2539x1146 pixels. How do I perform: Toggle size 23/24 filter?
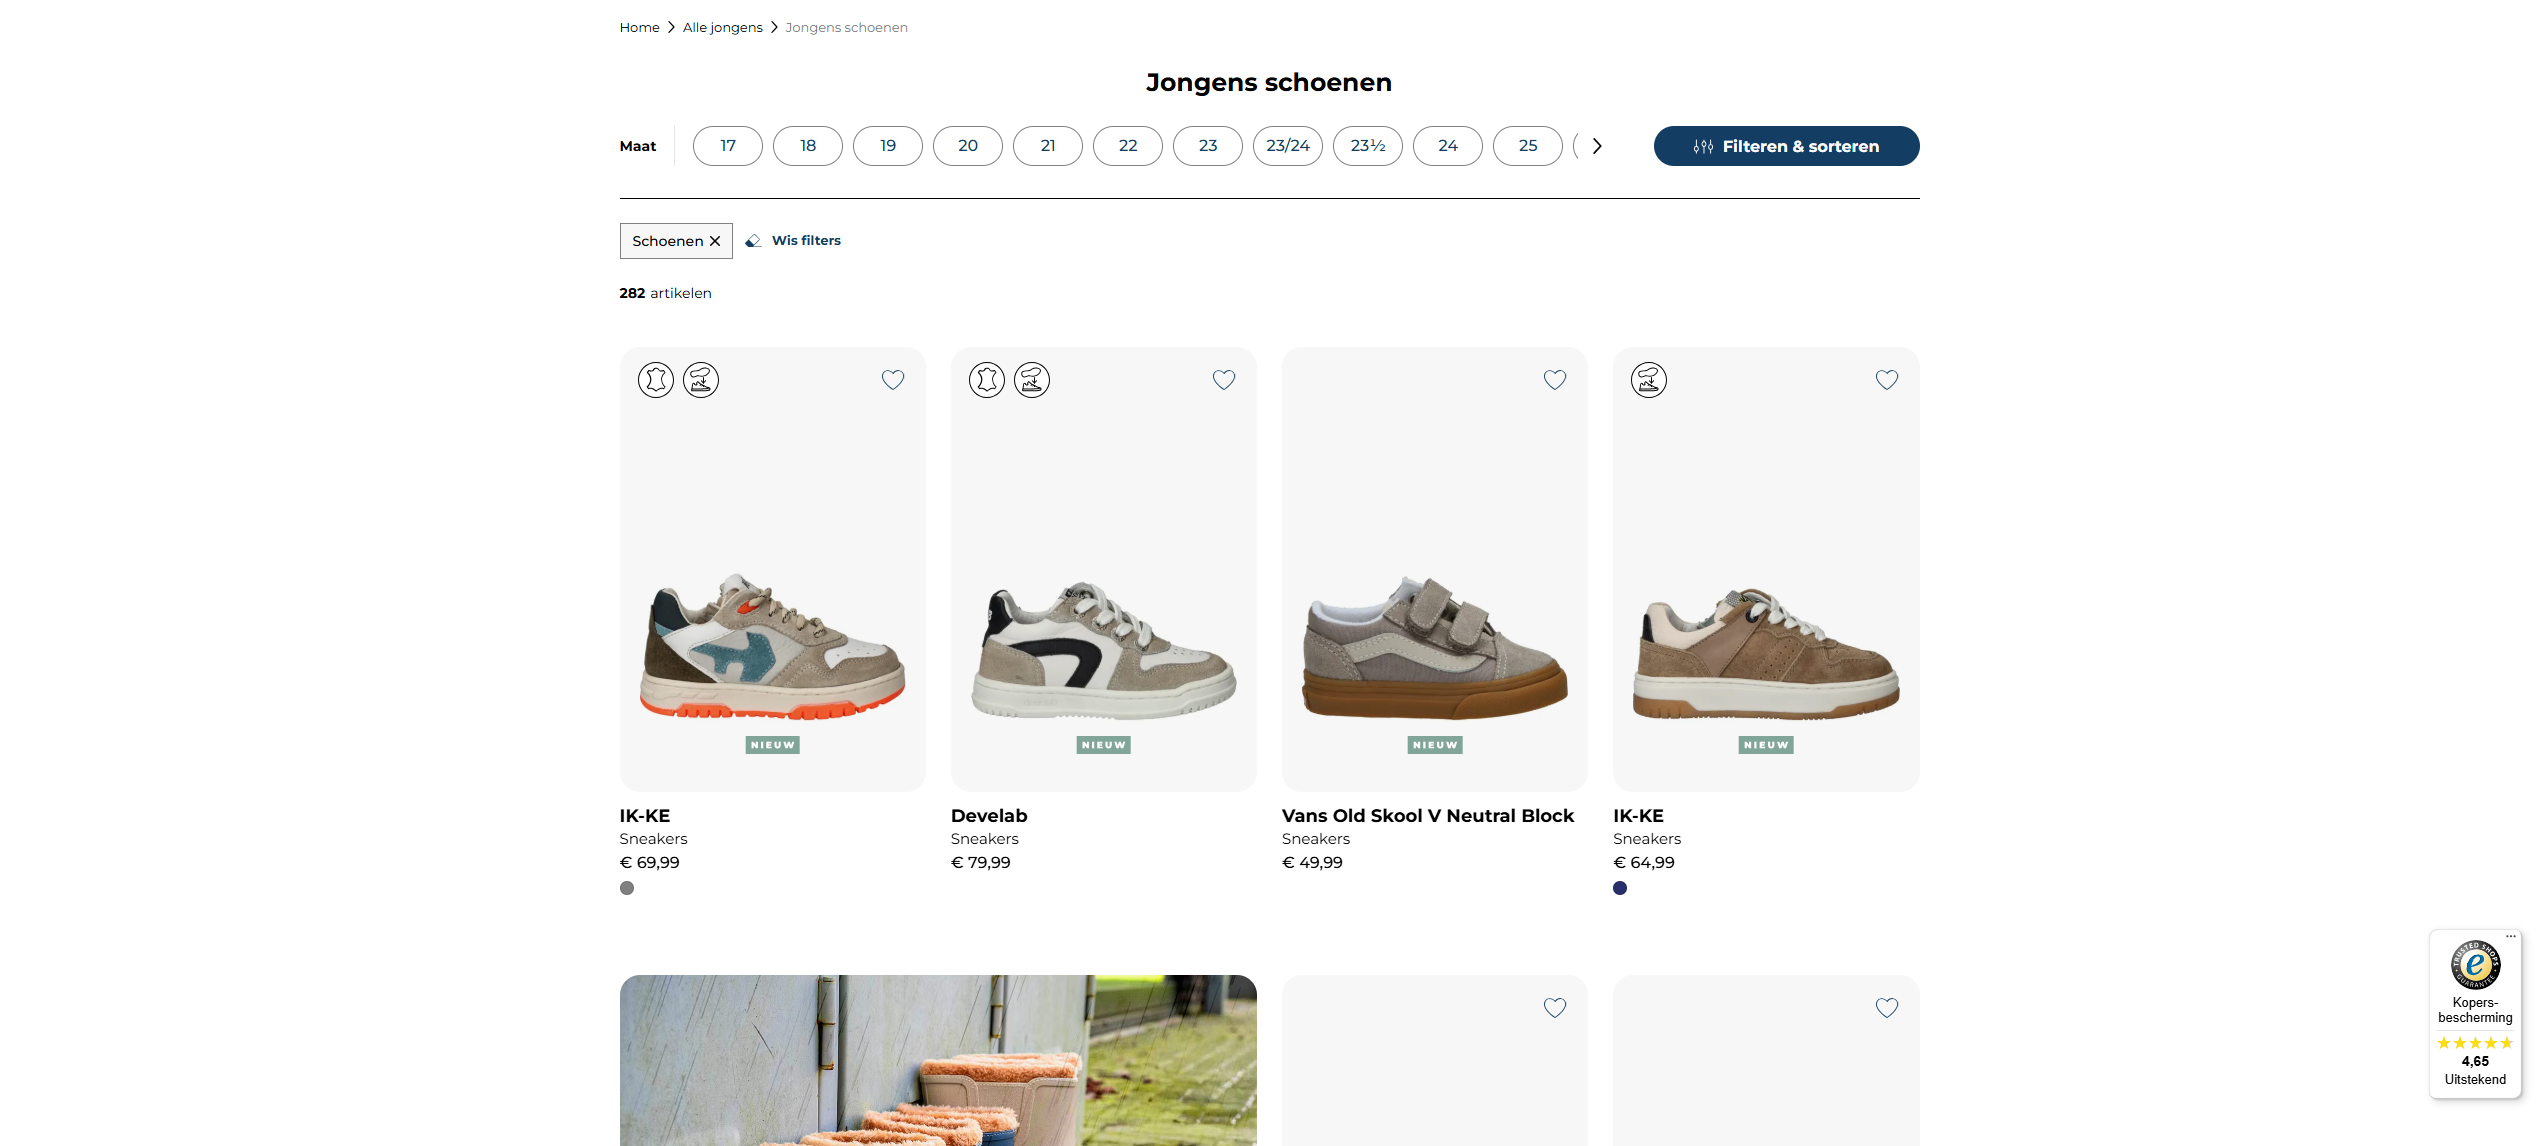point(1287,146)
